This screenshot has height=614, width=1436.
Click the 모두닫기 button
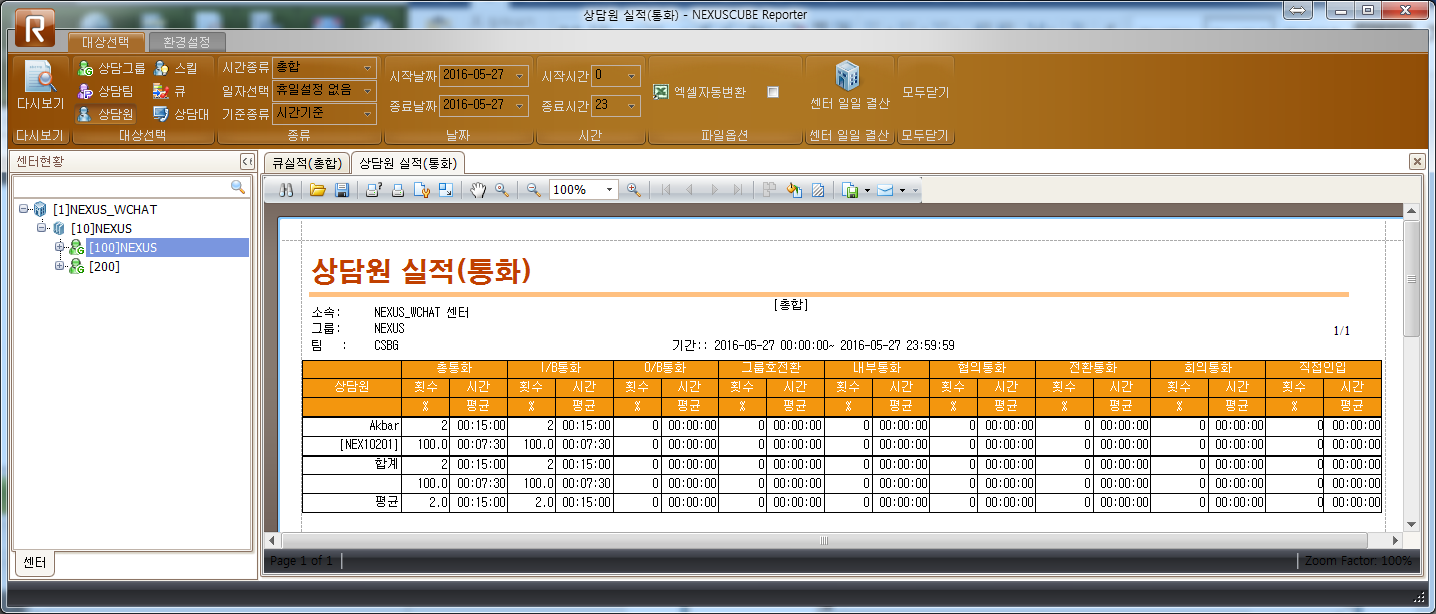pos(925,92)
